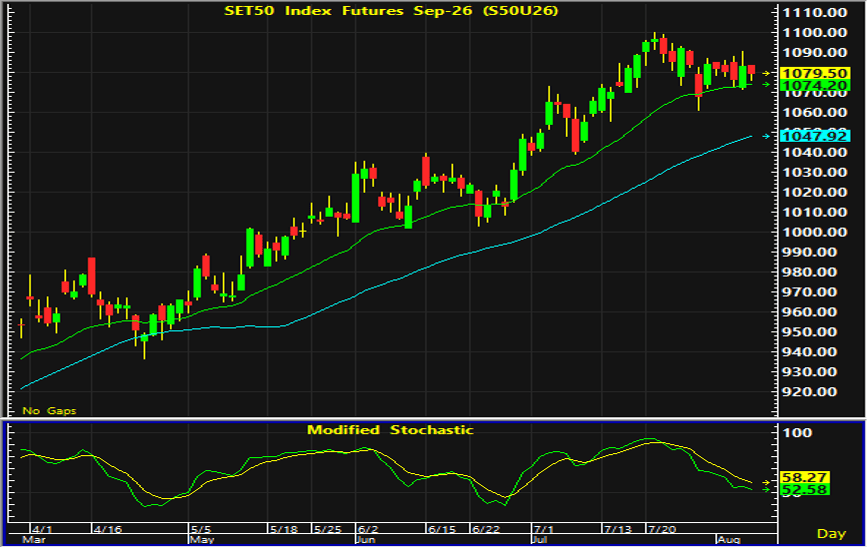Click the green 1074.20 moving average label
This screenshot has height=548, width=868.
814,85
